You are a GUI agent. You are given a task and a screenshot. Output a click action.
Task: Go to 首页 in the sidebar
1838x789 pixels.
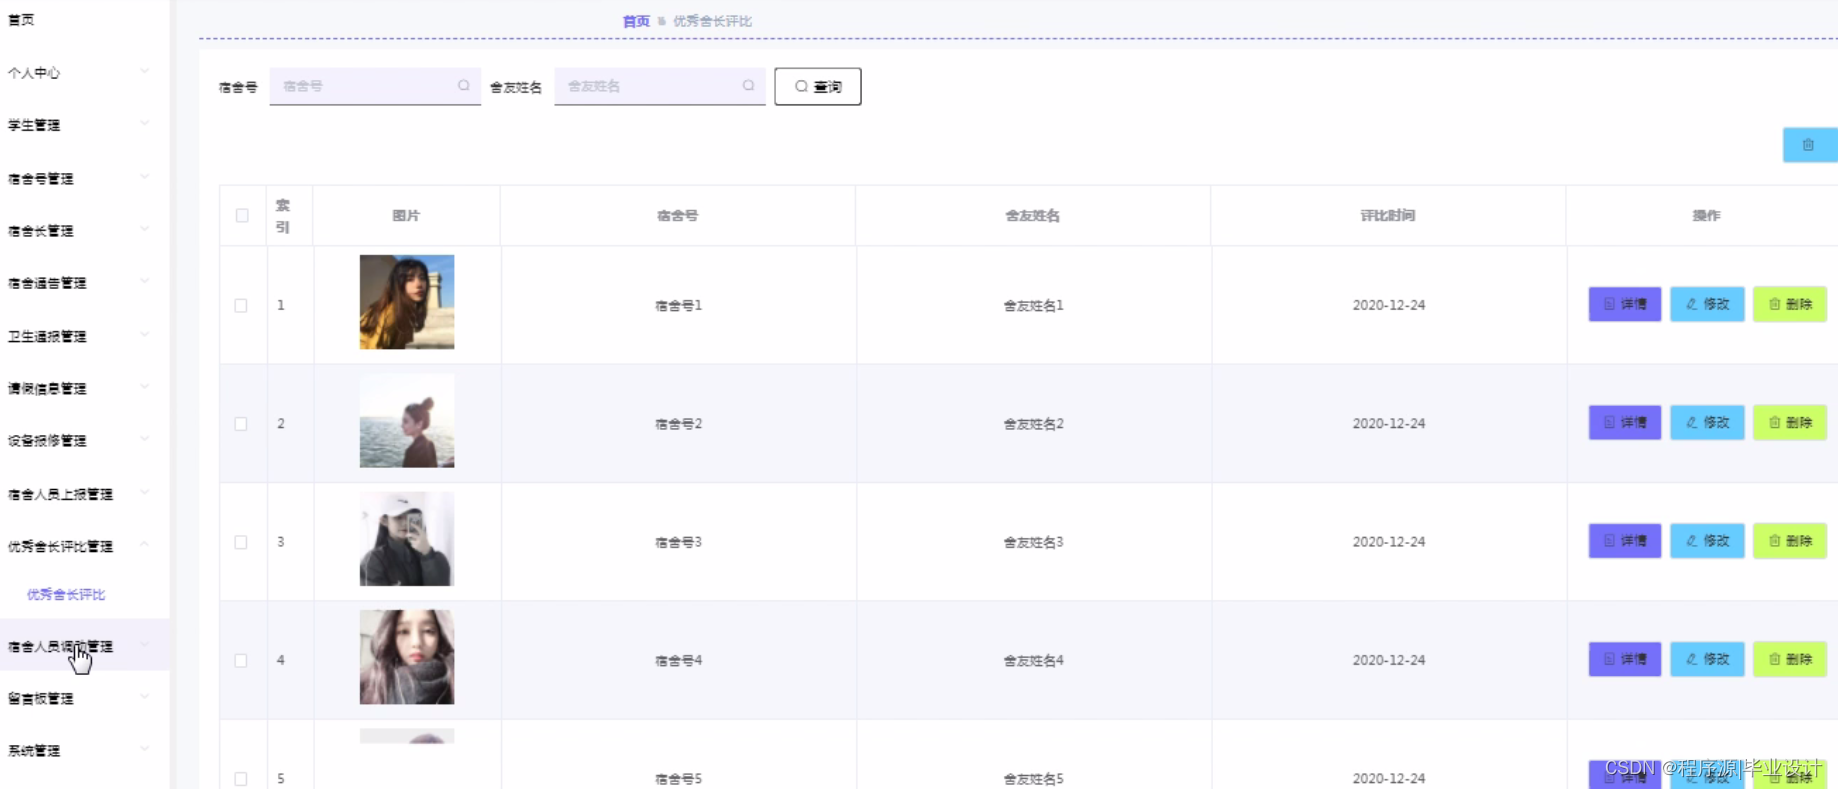tap(21, 20)
